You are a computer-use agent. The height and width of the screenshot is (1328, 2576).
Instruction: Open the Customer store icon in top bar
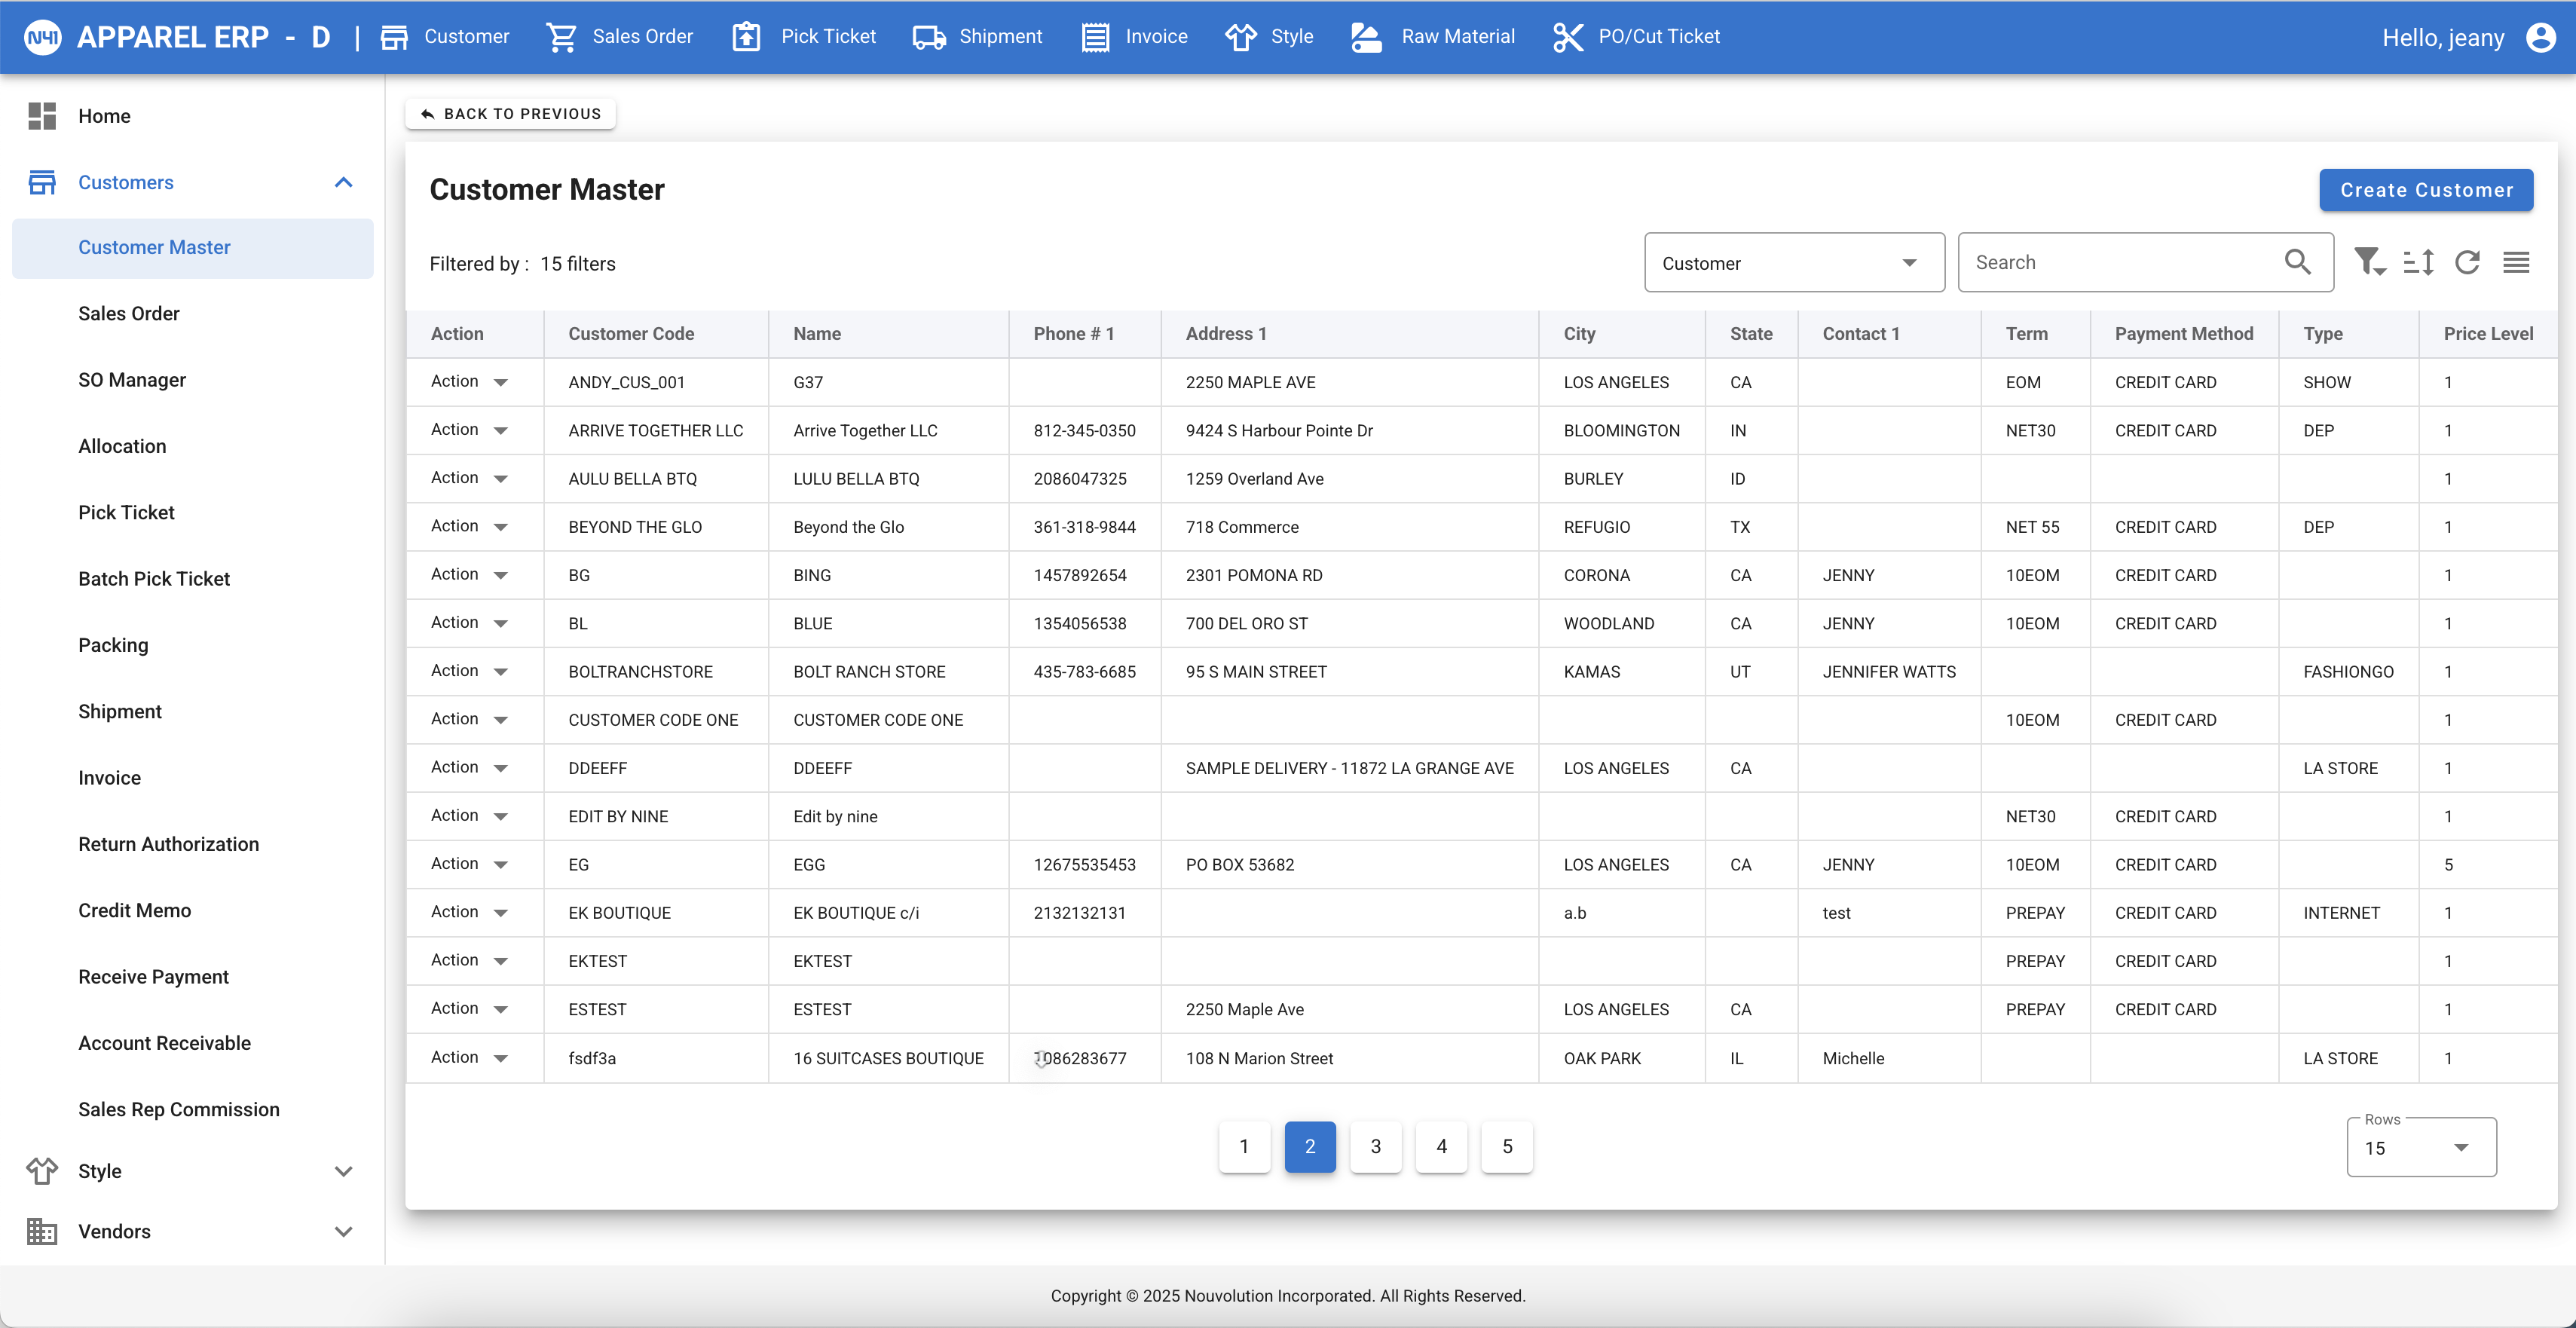(394, 37)
